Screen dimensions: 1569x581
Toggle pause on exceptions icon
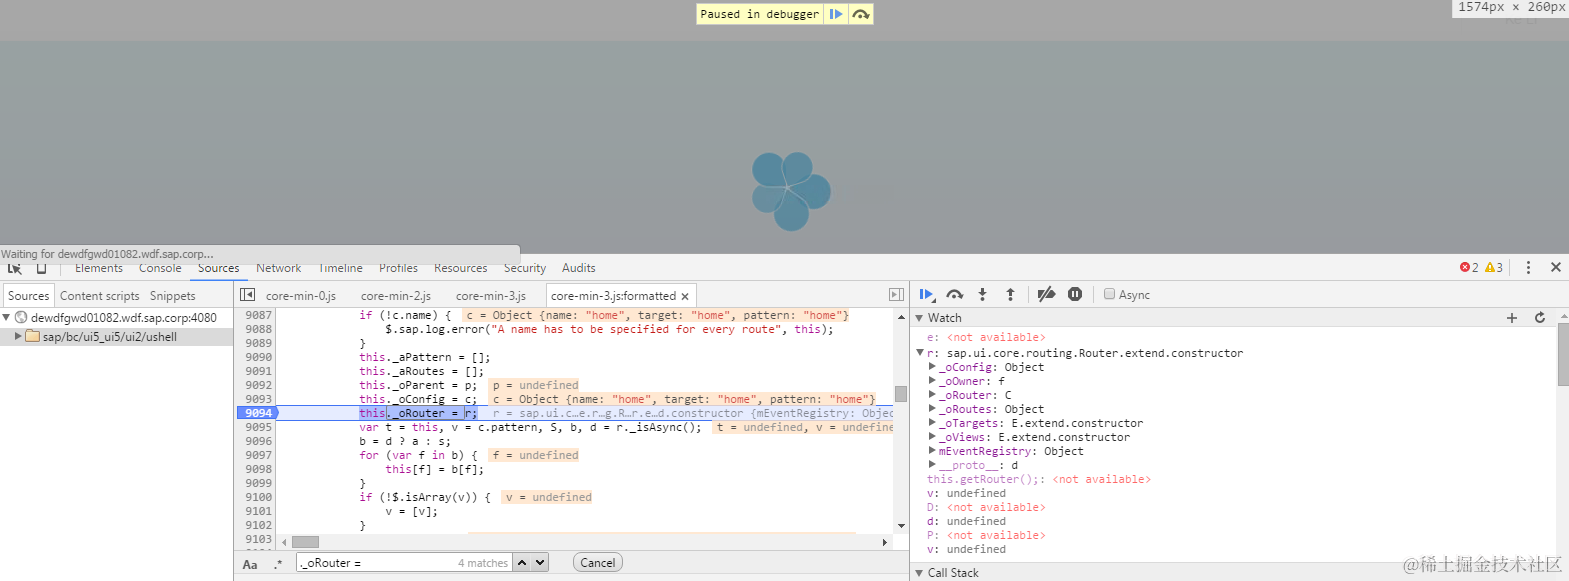pos(1075,294)
